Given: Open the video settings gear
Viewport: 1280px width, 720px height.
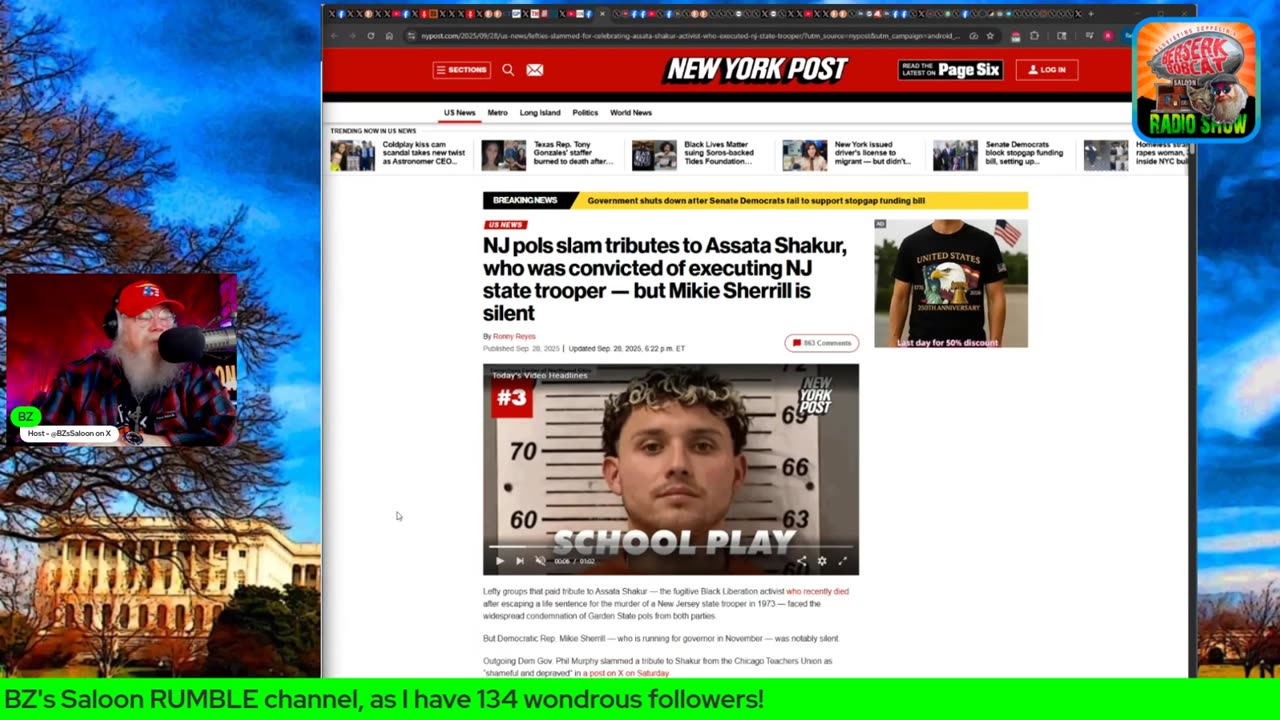Looking at the screenshot, I should click(x=822, y=561).
